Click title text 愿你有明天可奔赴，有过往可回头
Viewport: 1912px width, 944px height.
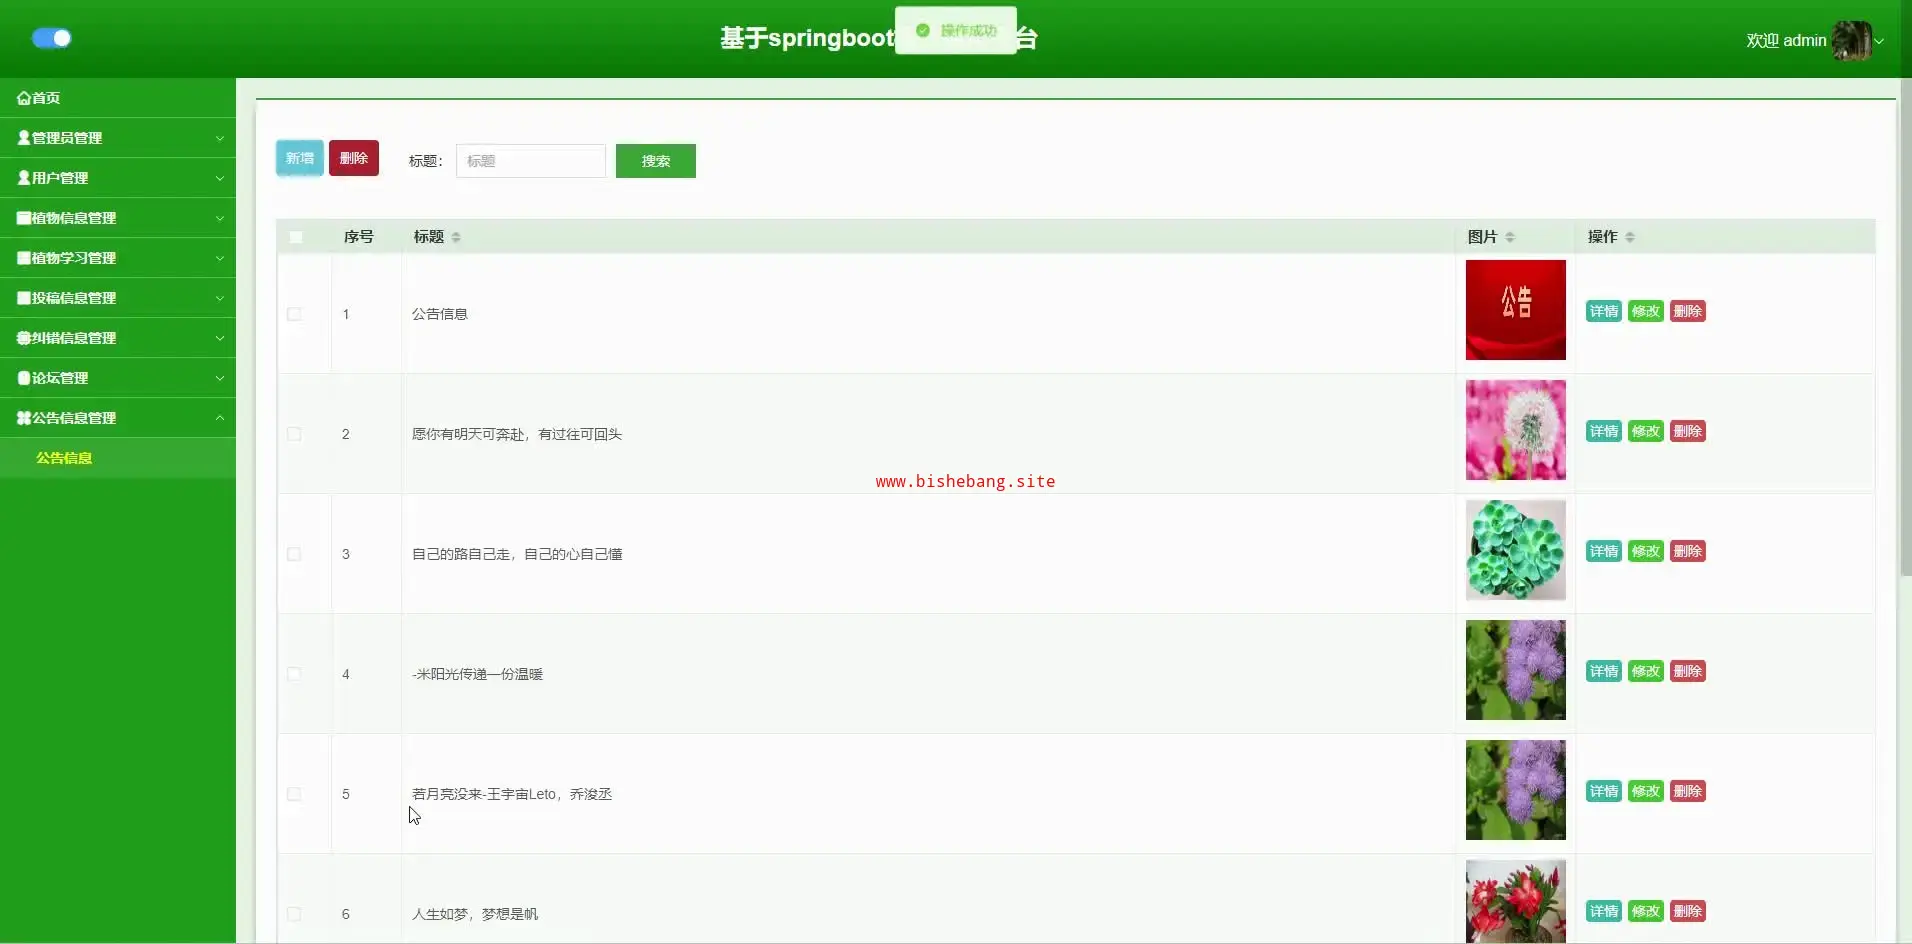517,434
